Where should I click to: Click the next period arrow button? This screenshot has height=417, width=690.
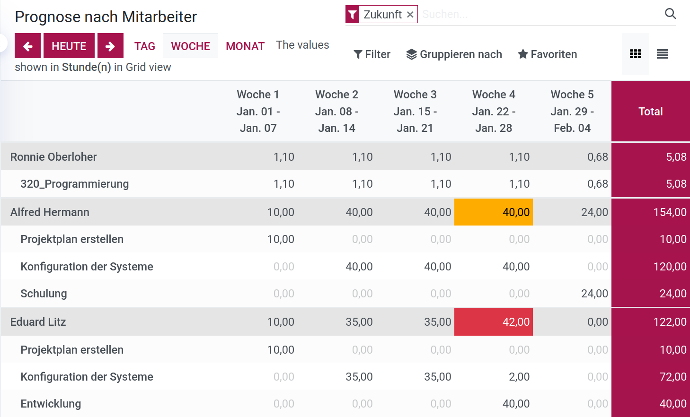110,46
